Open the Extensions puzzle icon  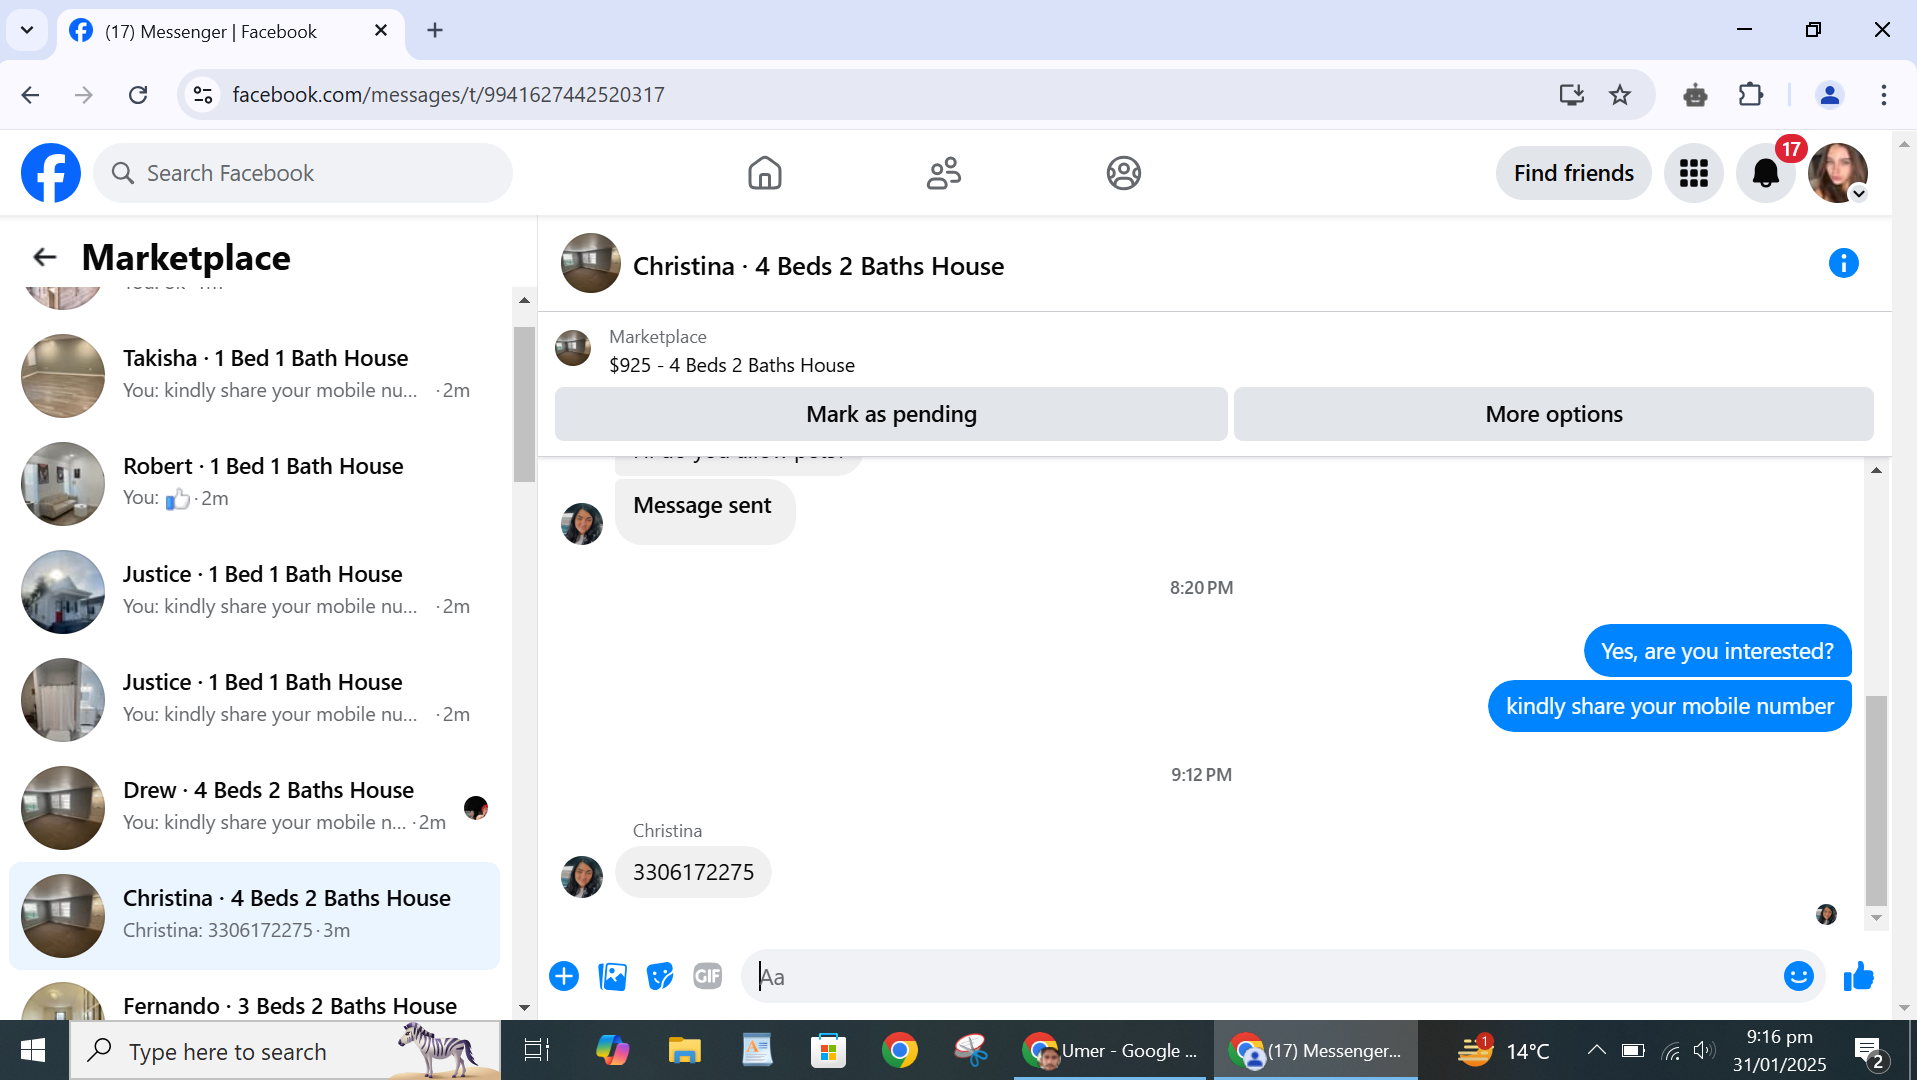click(1751, 95)
